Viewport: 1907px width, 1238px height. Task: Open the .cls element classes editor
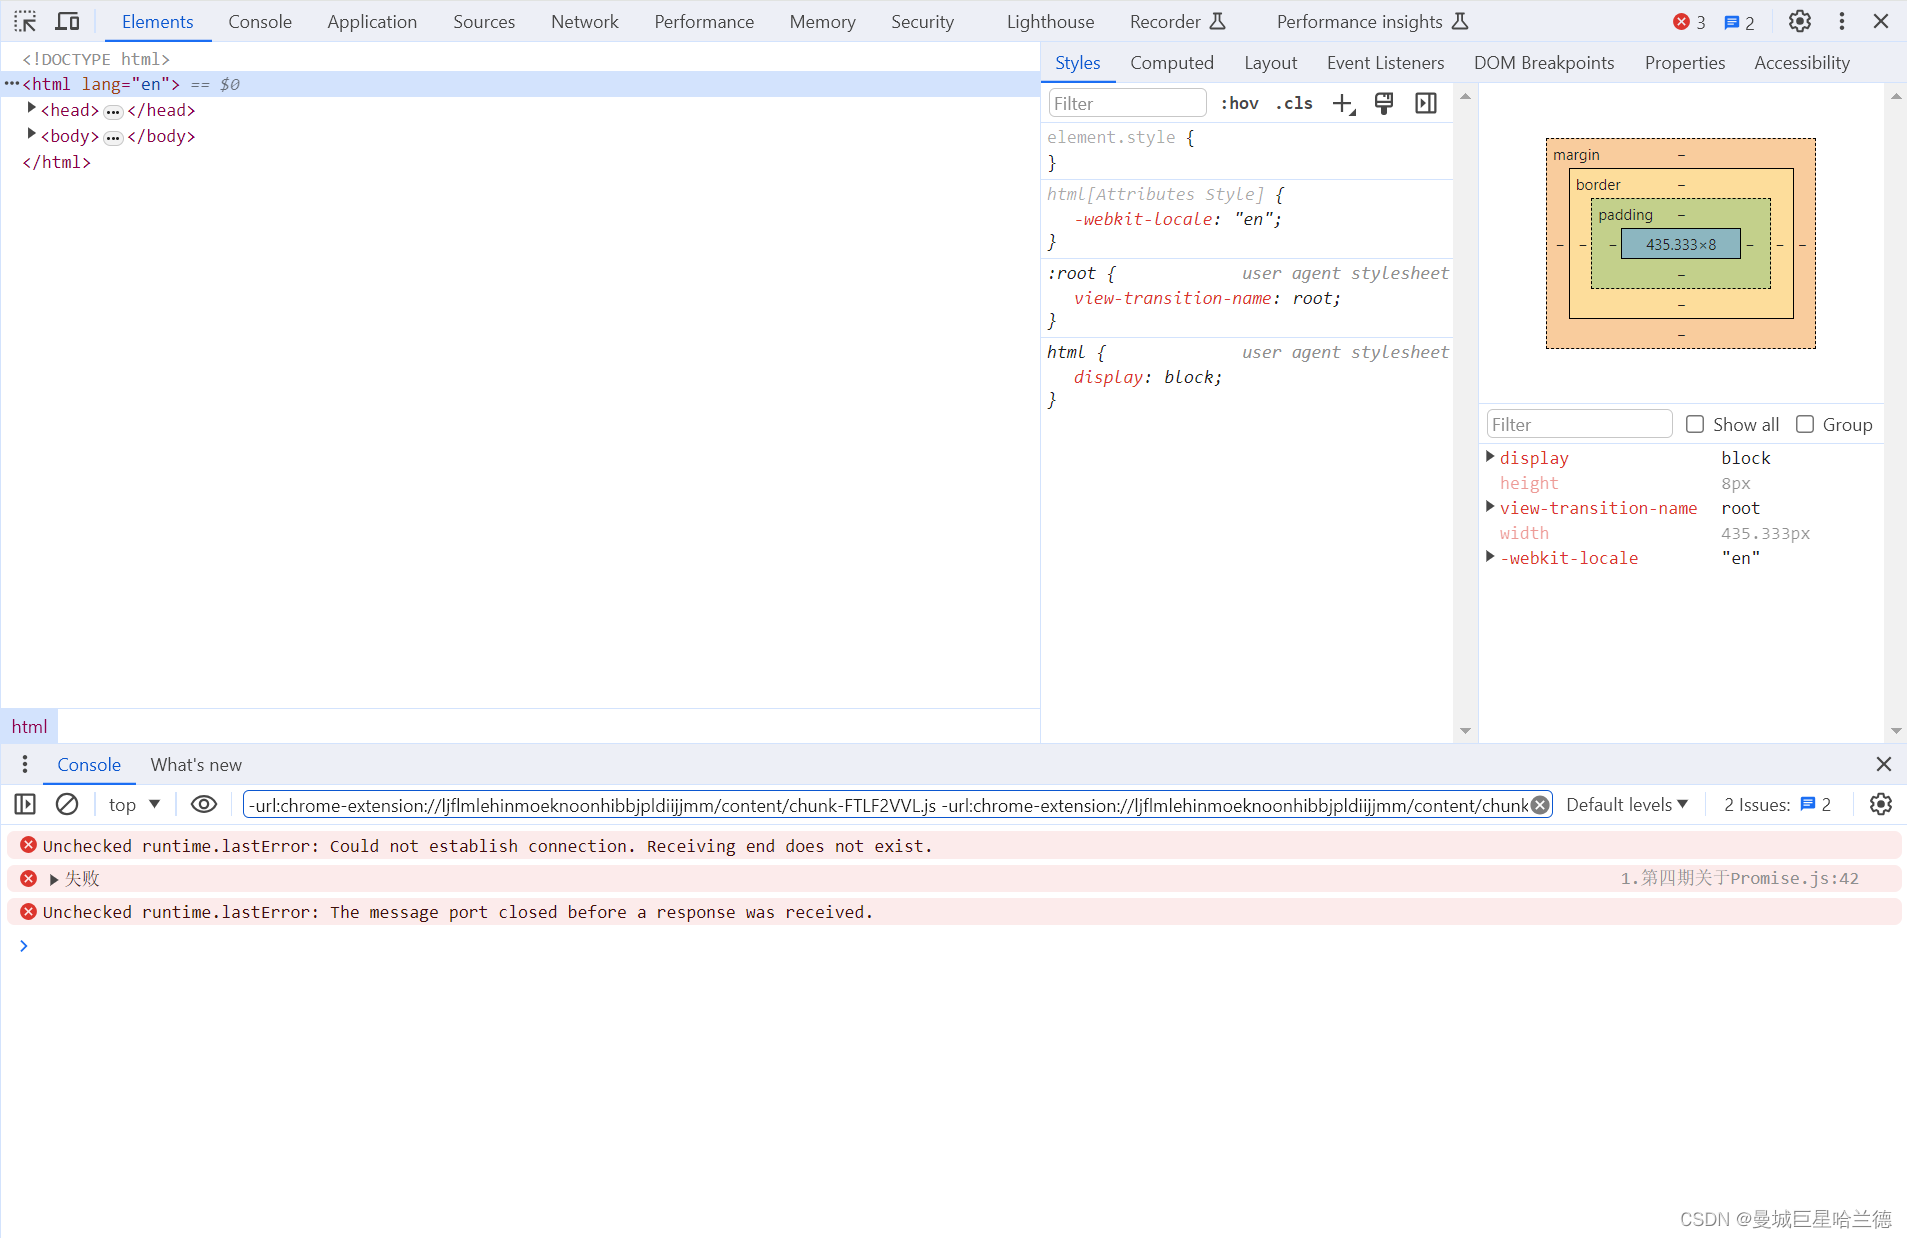[x=1294, y=103]
